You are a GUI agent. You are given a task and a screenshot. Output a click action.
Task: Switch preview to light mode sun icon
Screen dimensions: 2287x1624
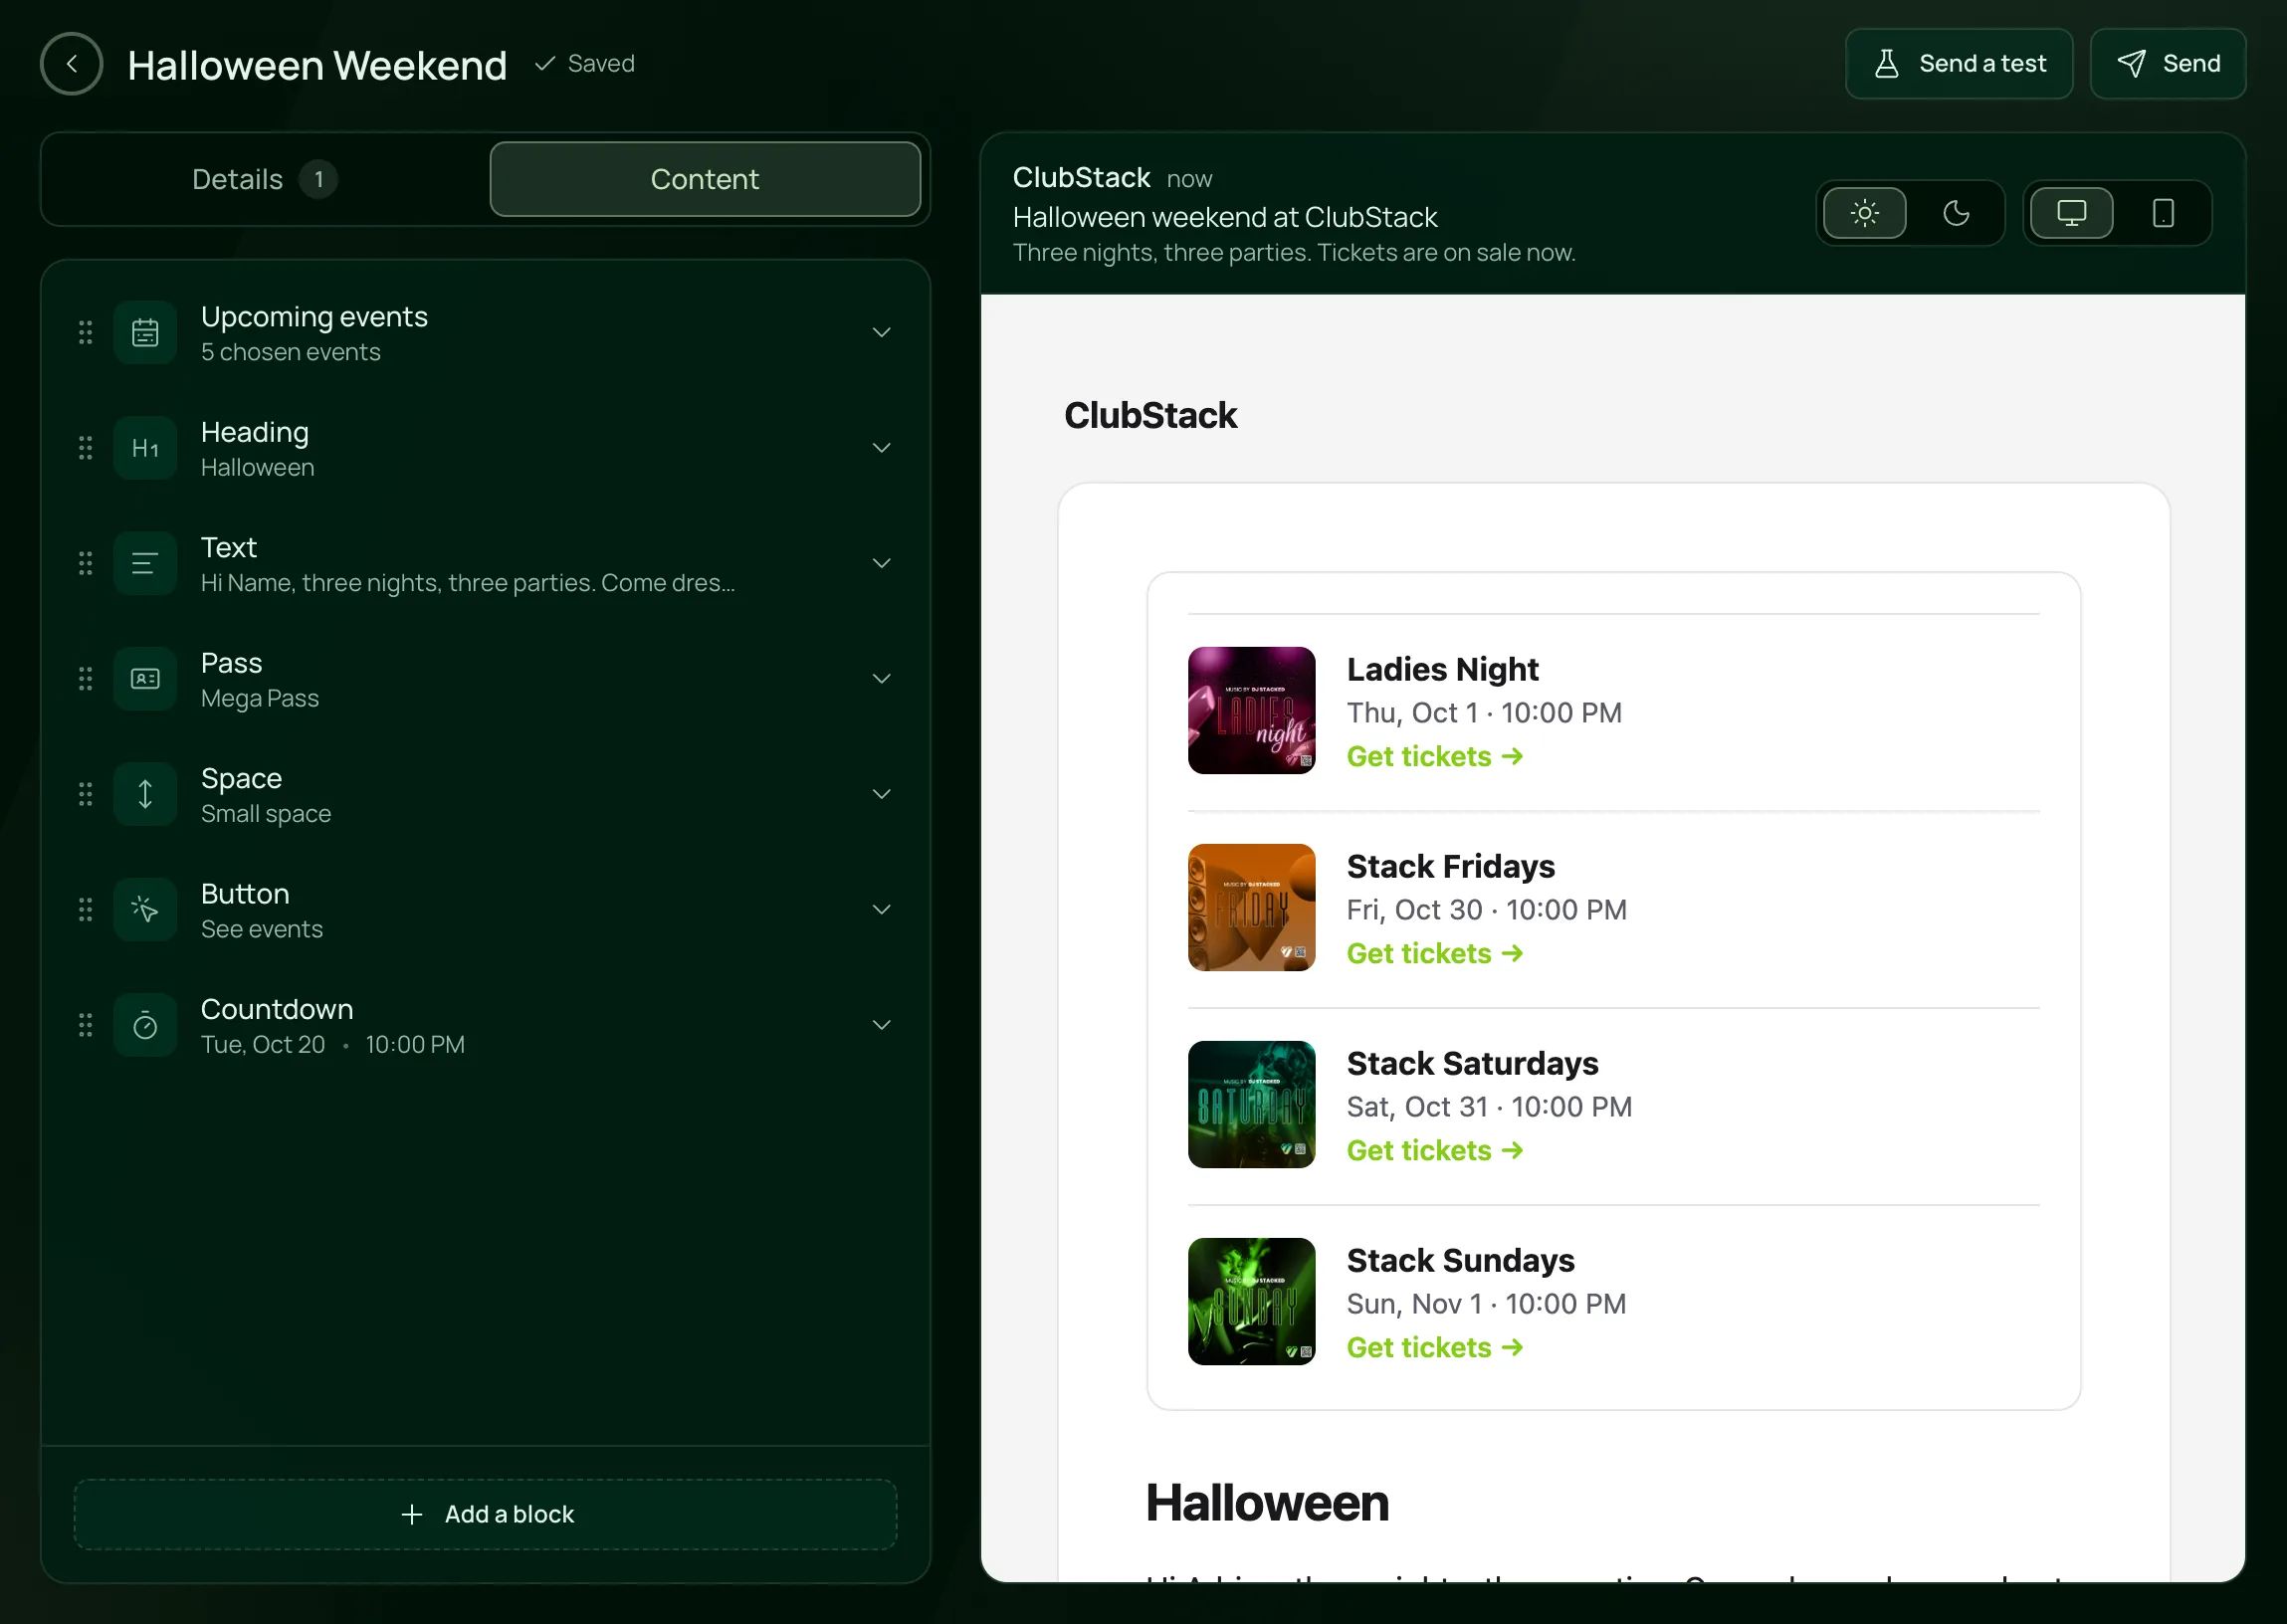point(1865,213)
